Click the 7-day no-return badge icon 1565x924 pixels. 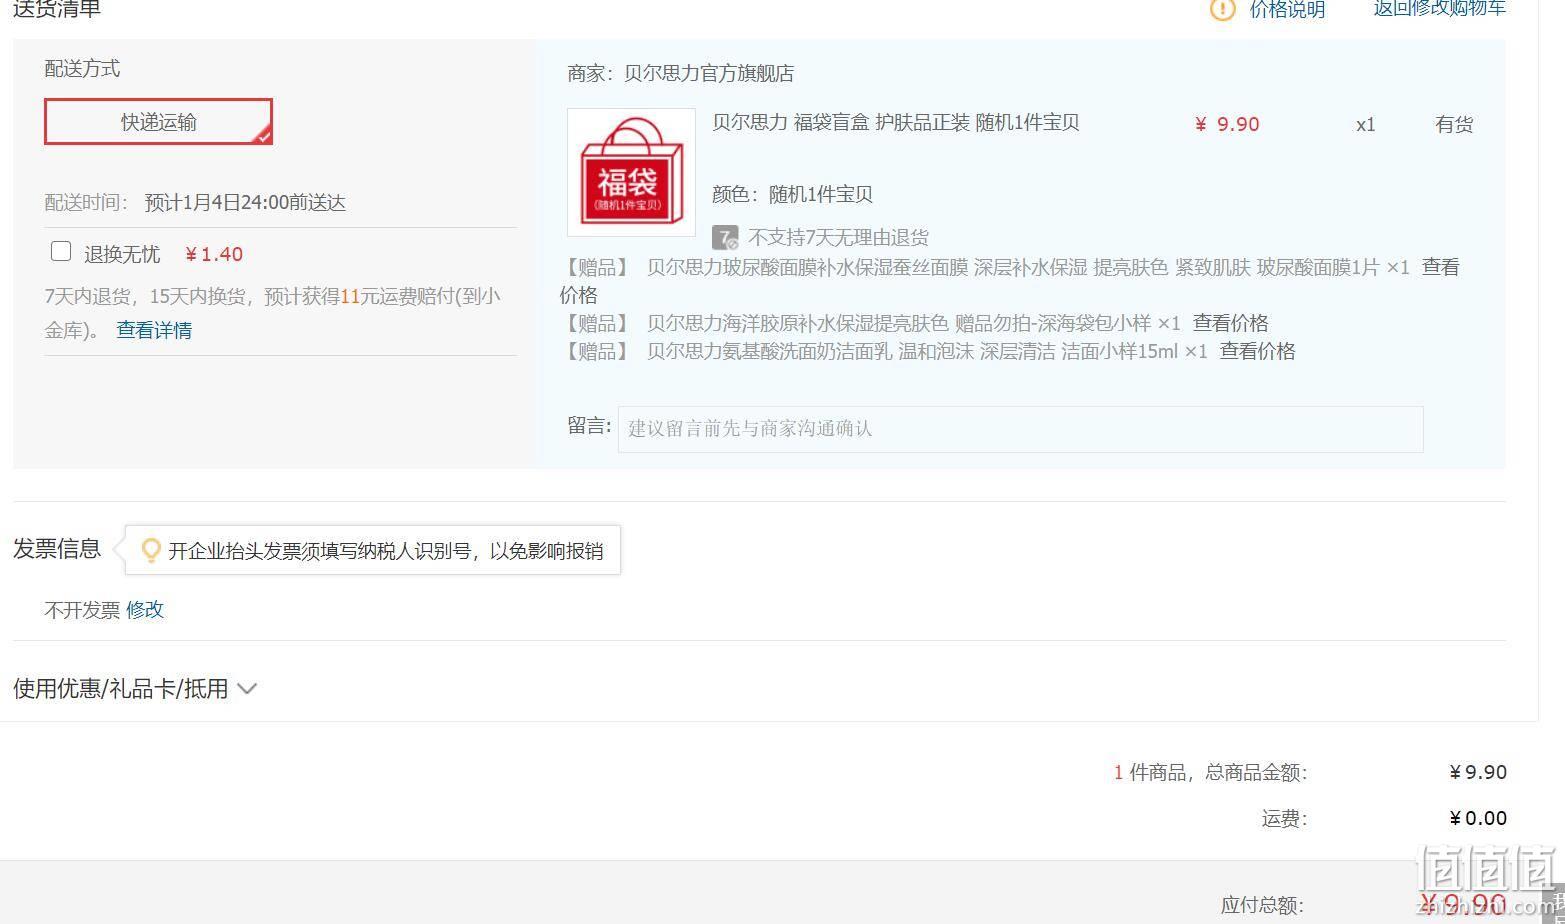(725, 237)
